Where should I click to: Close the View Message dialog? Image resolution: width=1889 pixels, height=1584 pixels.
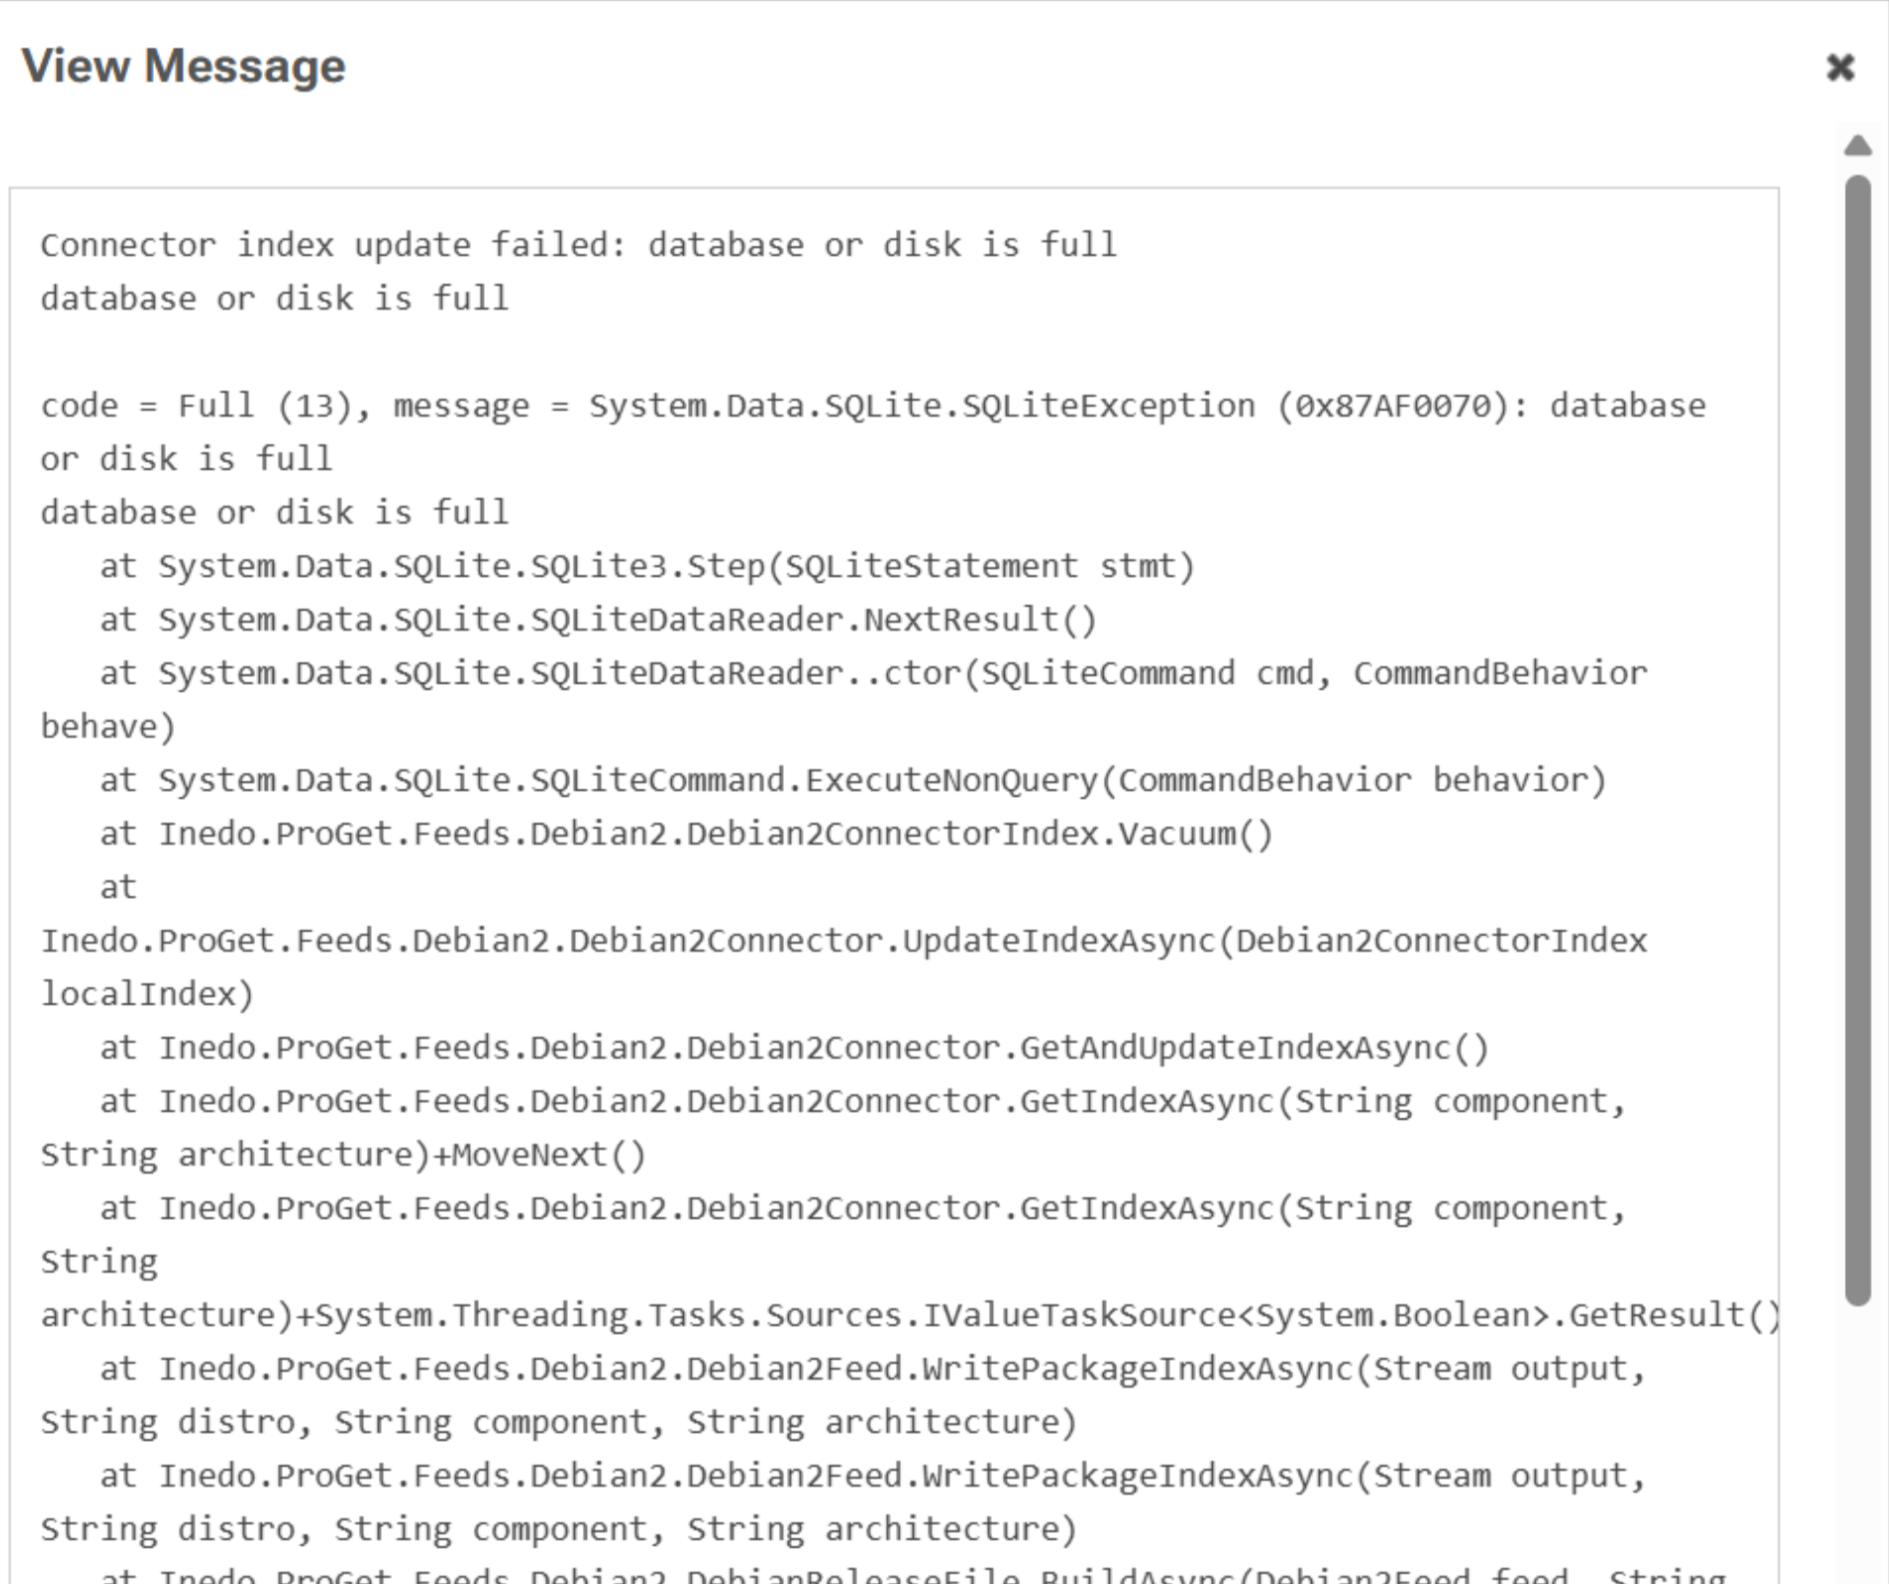(x=1840, y=68)
